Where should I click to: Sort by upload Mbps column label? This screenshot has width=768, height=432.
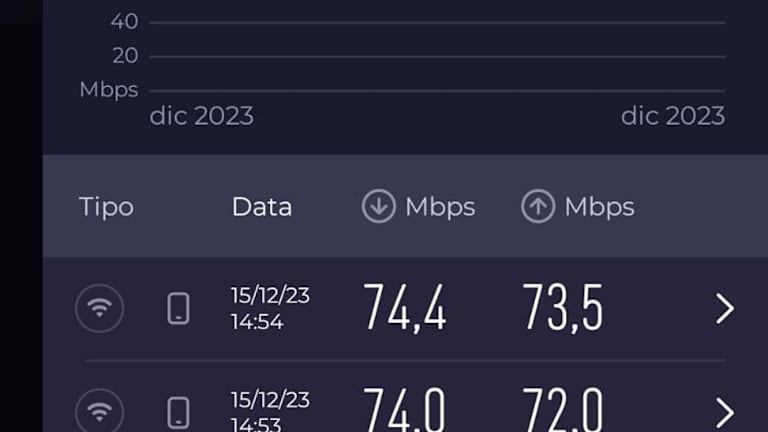599,207
